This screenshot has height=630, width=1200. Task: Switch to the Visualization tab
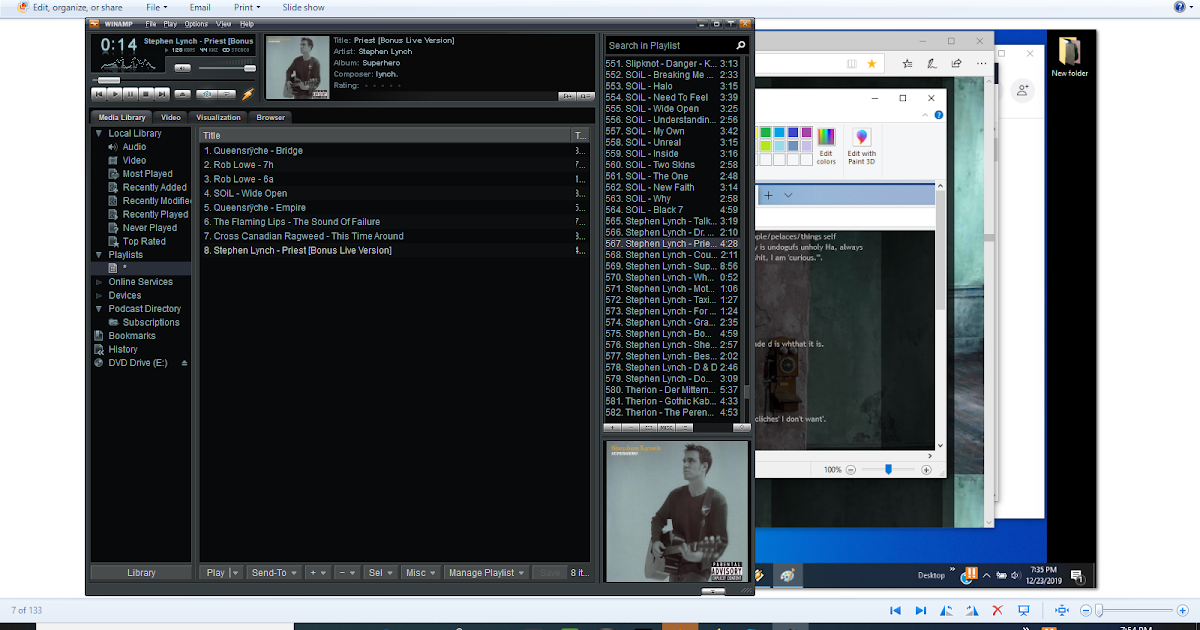218,117
